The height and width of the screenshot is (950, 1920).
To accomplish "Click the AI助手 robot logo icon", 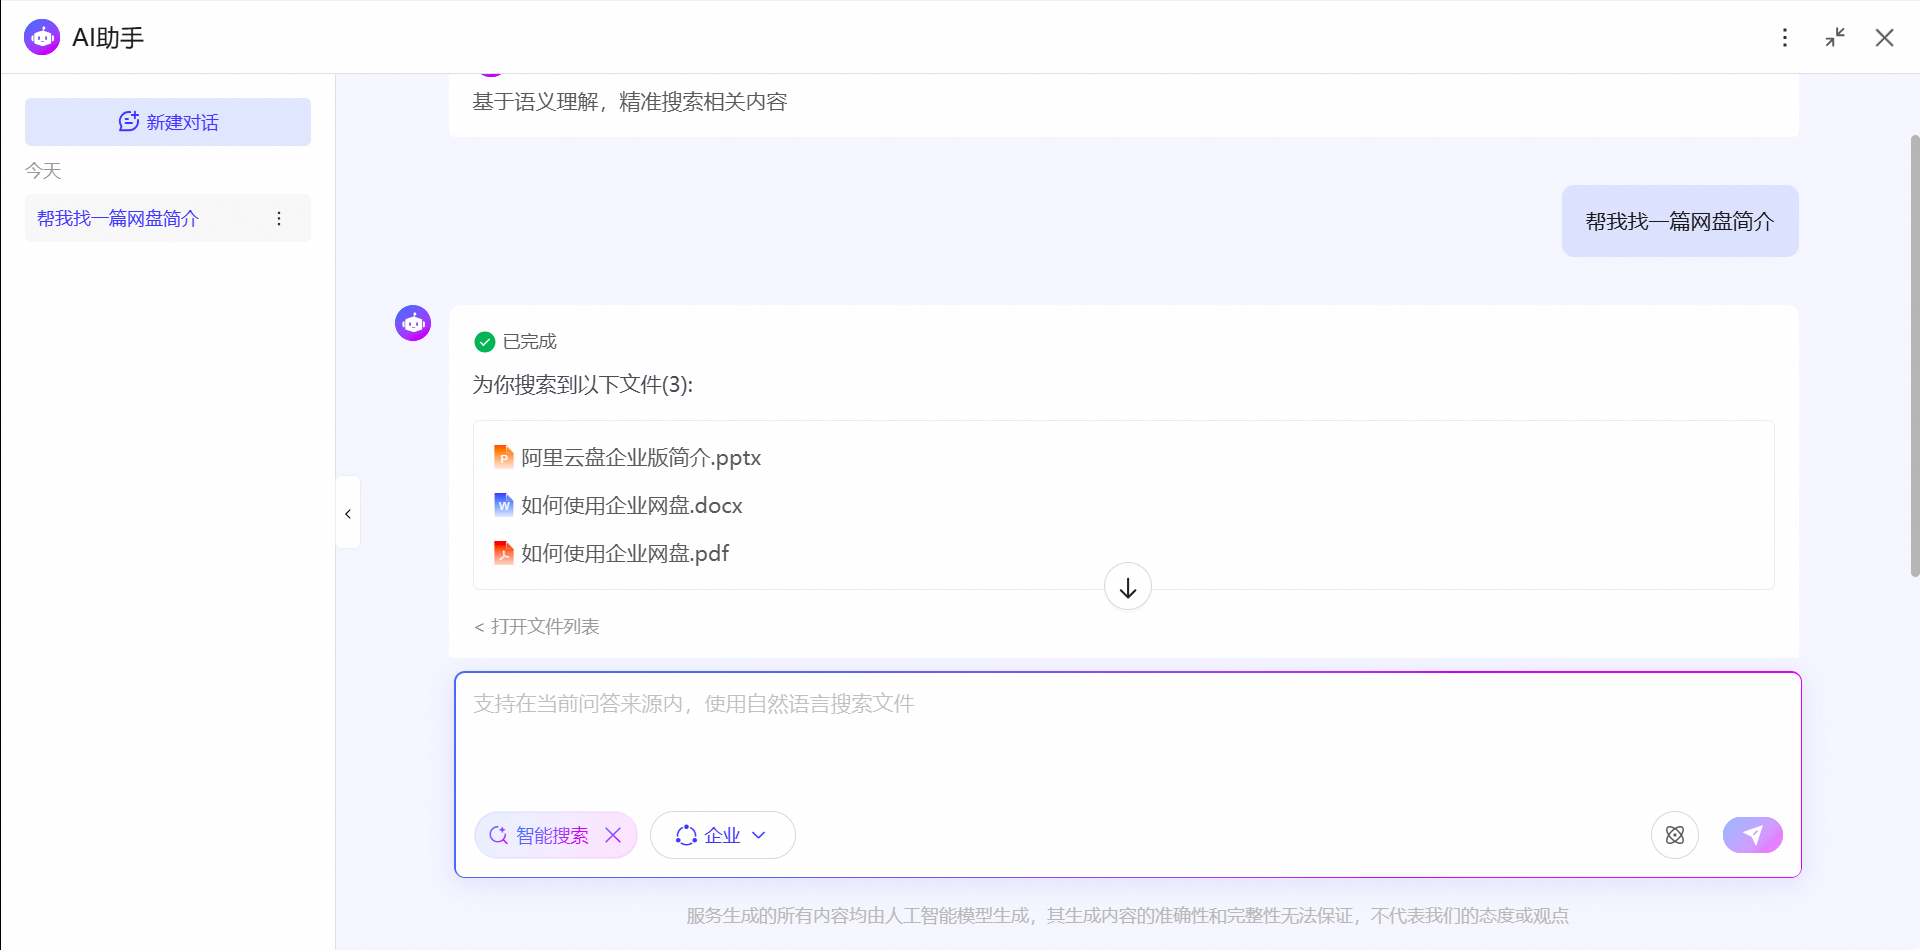I will (x=42, y=37).
